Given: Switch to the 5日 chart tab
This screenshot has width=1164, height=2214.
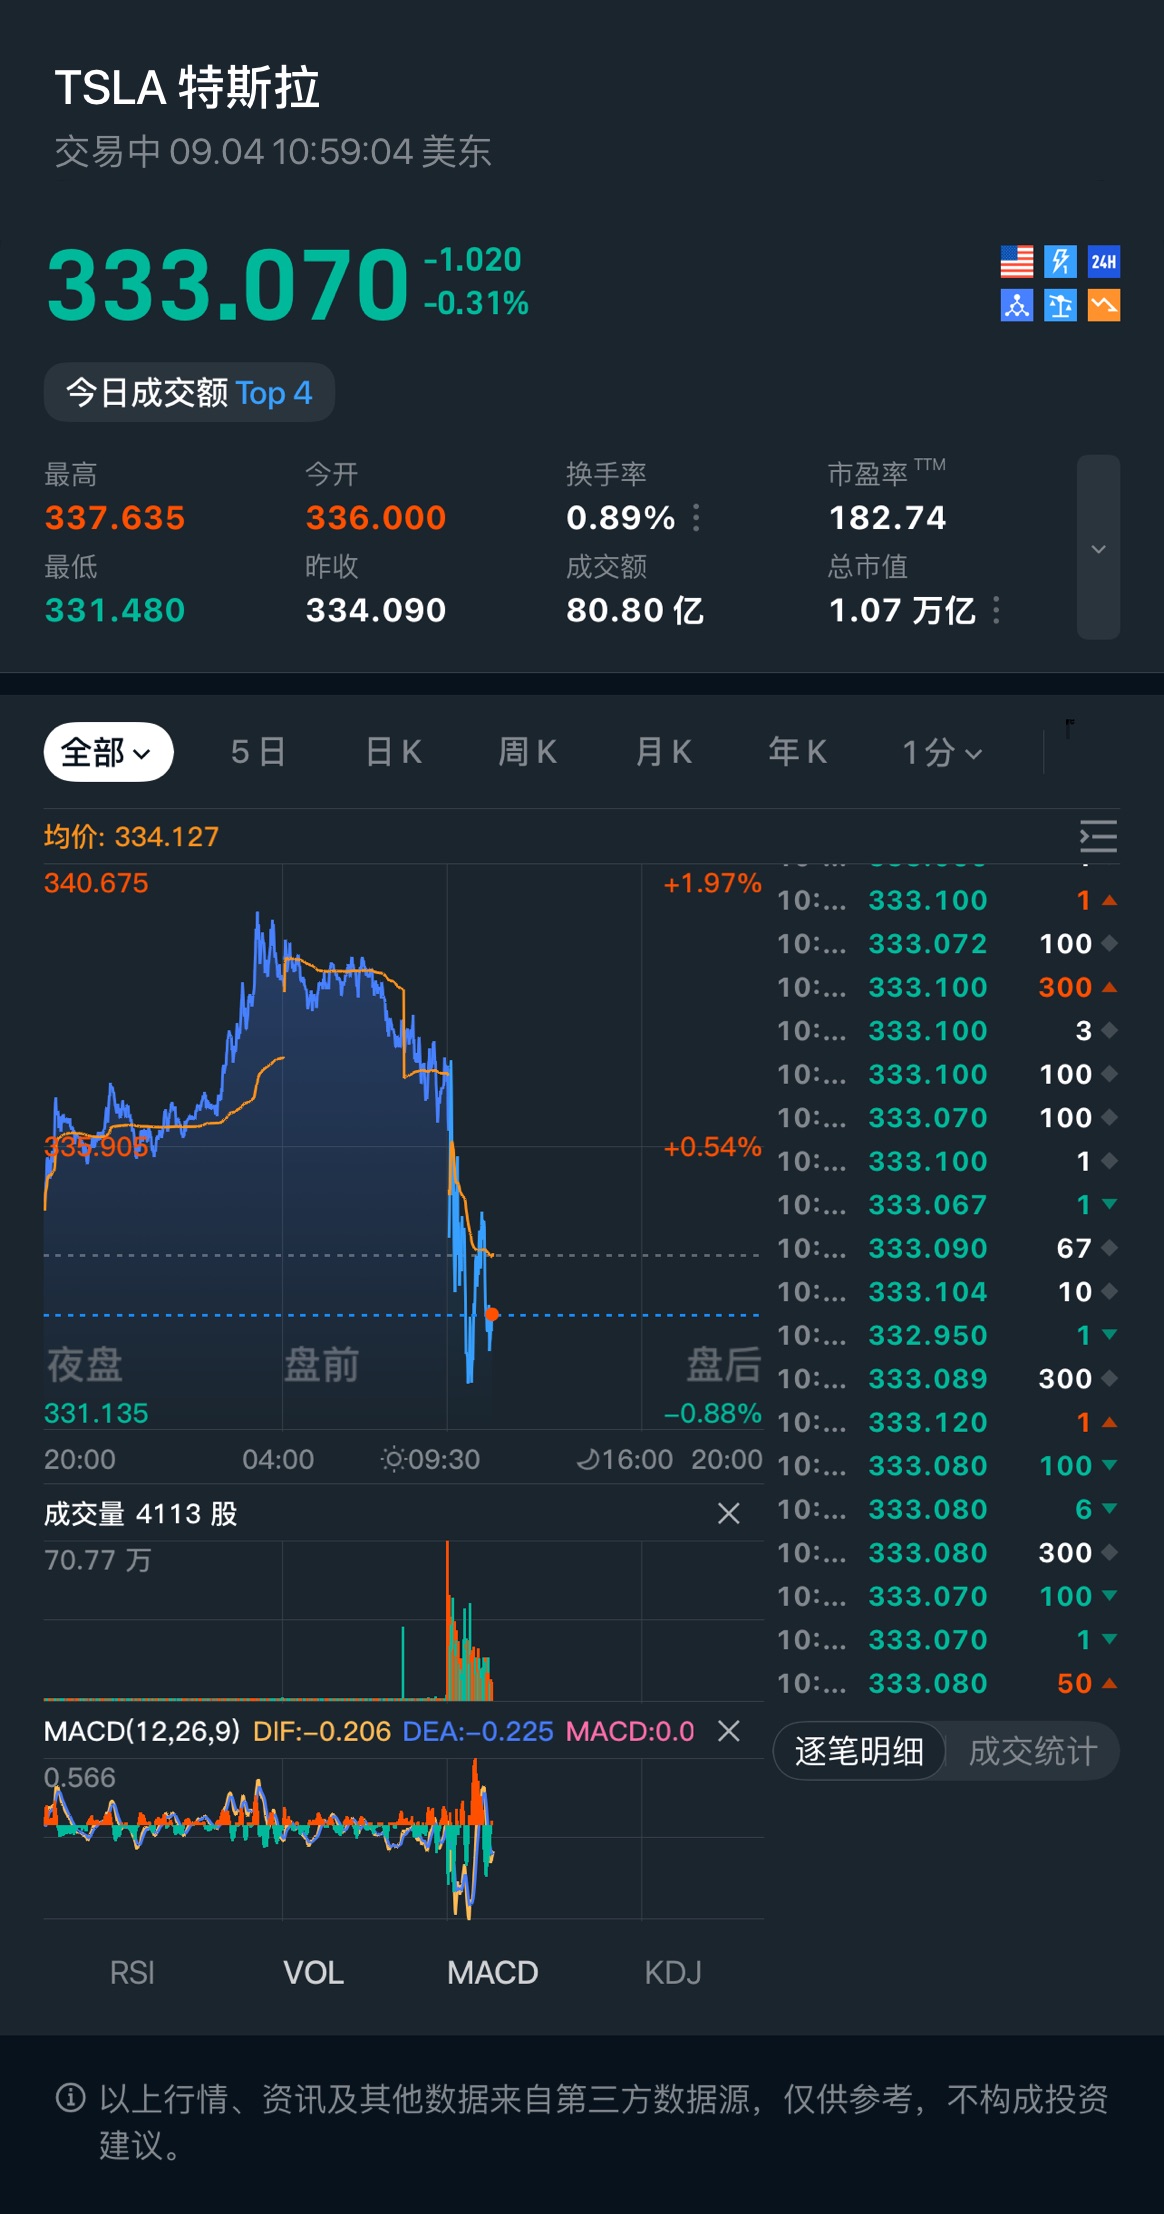Looking at the screenshot, I should (x=258, y=752).
